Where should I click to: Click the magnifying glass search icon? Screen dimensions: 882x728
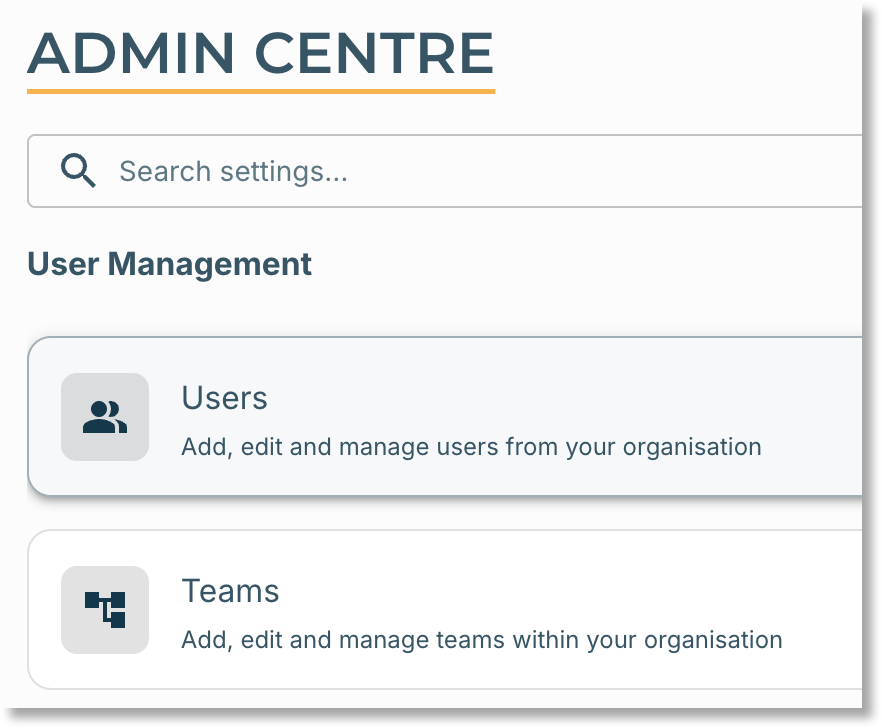click(x=78, y=170)
